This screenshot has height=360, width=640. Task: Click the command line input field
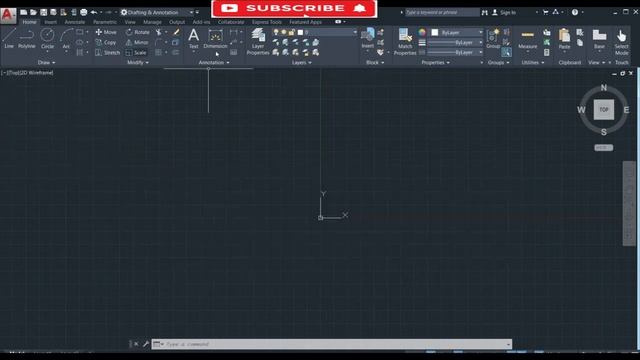(331, 344)
